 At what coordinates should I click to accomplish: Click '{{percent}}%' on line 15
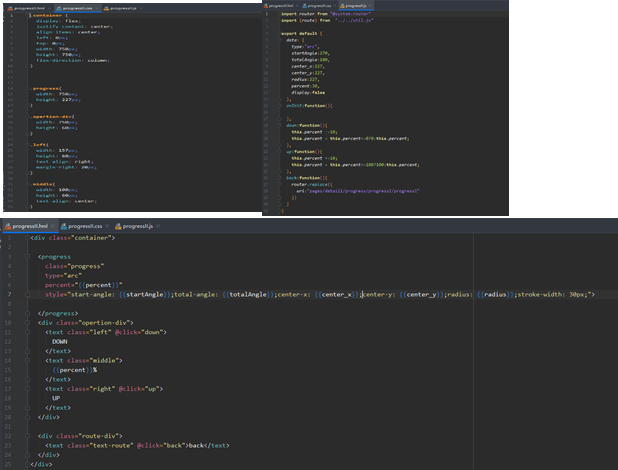pyautogui.click(x=74, y=370)
